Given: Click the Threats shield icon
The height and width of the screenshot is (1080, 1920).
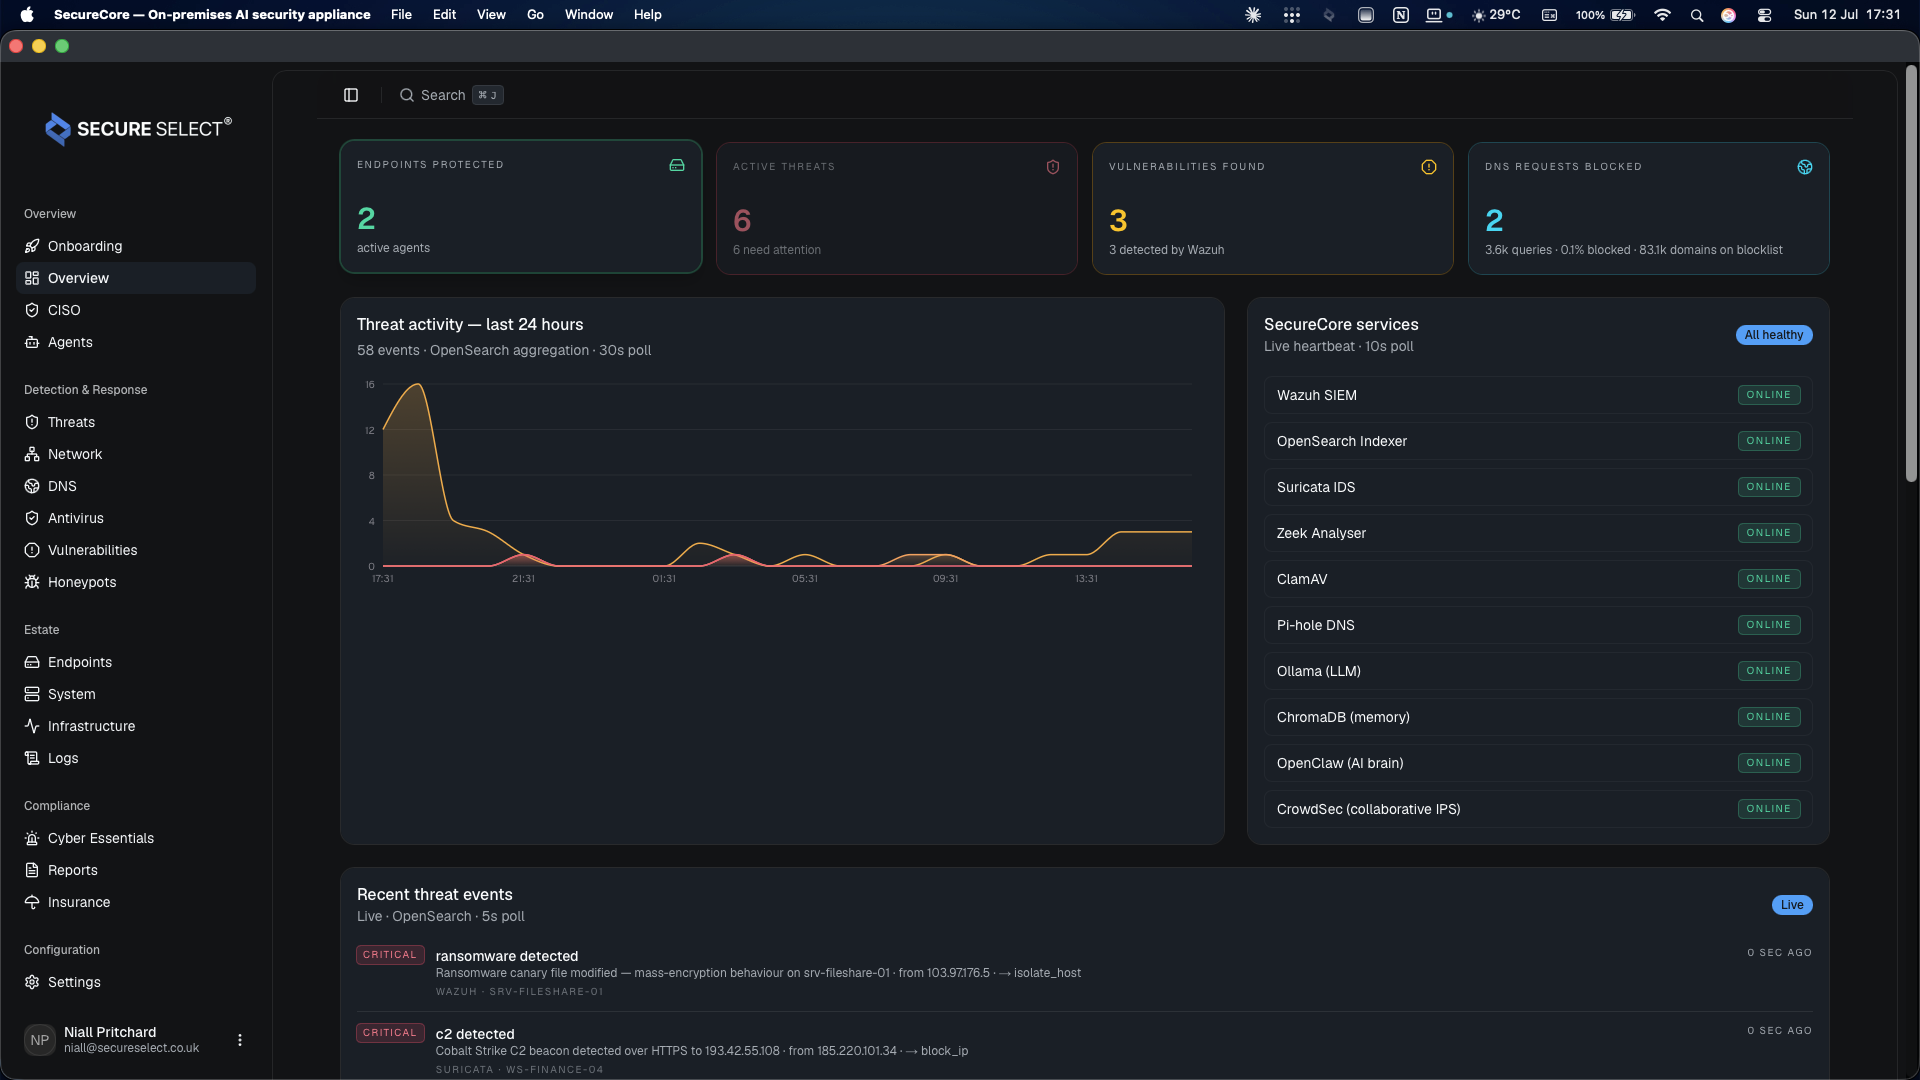Looking at the screenshot, I should point(32,422).
